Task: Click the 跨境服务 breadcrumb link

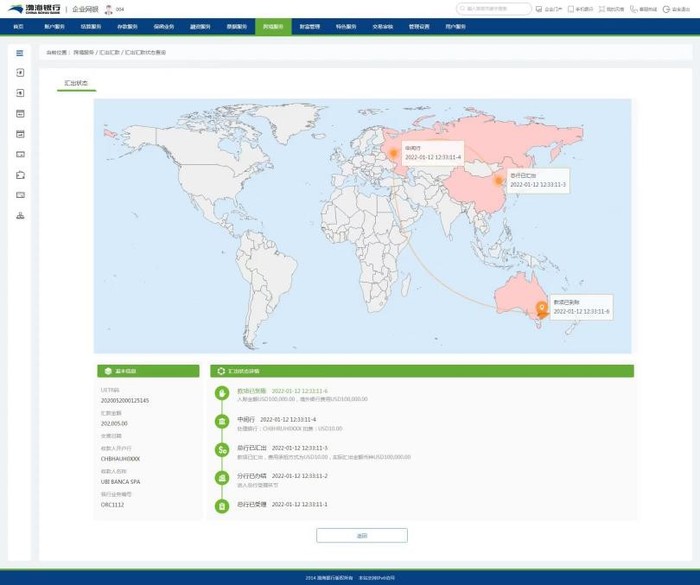Action: click(x=83, y=53)
